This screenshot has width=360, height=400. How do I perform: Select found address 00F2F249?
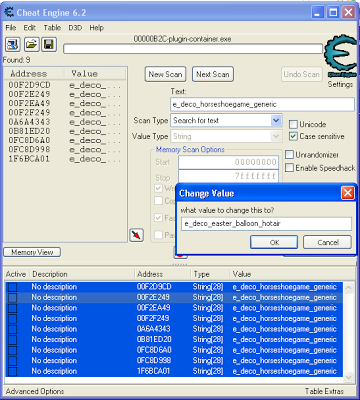coord(29,113)
